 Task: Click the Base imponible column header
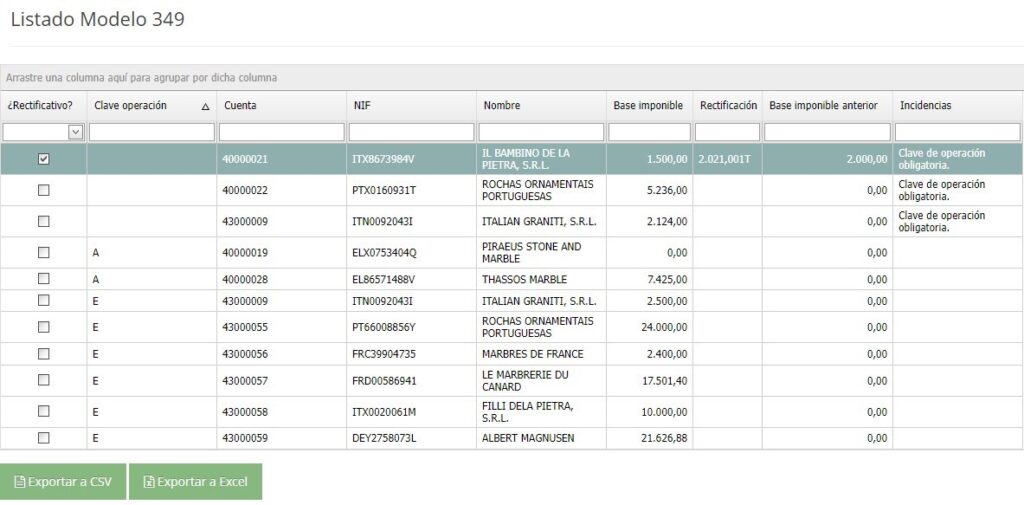648,106
